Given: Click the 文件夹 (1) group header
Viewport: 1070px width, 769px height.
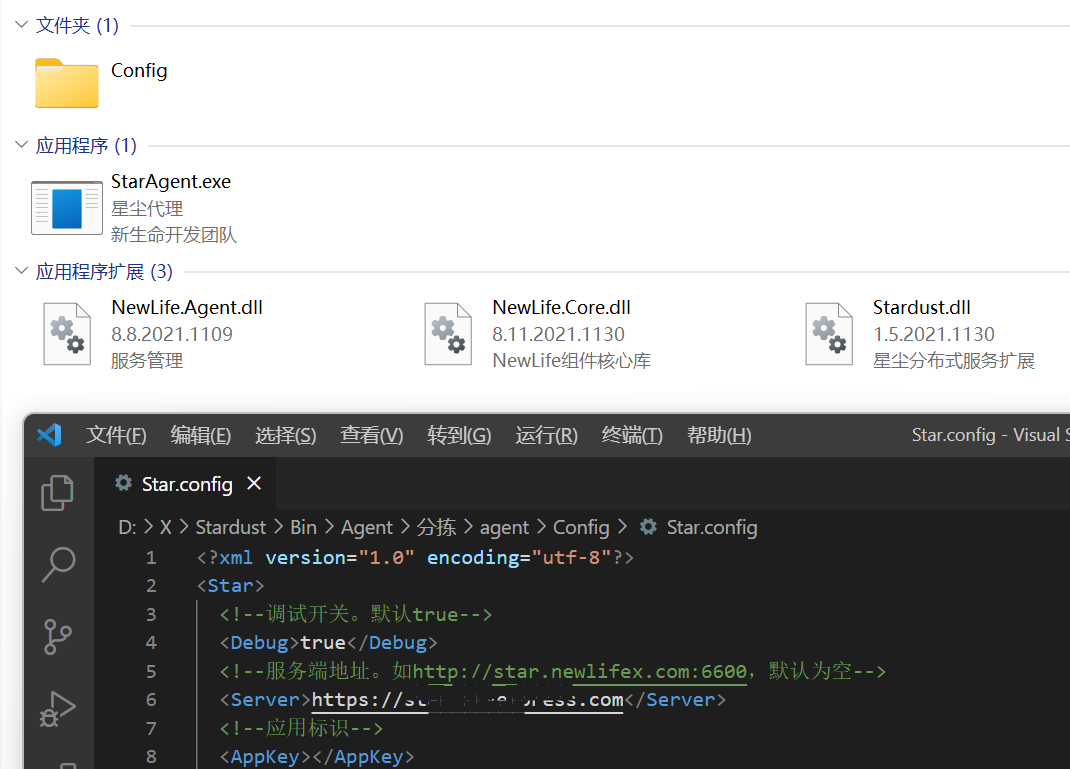Looking at the screenshot, I should pyautogui.click(x=77, y=25).
